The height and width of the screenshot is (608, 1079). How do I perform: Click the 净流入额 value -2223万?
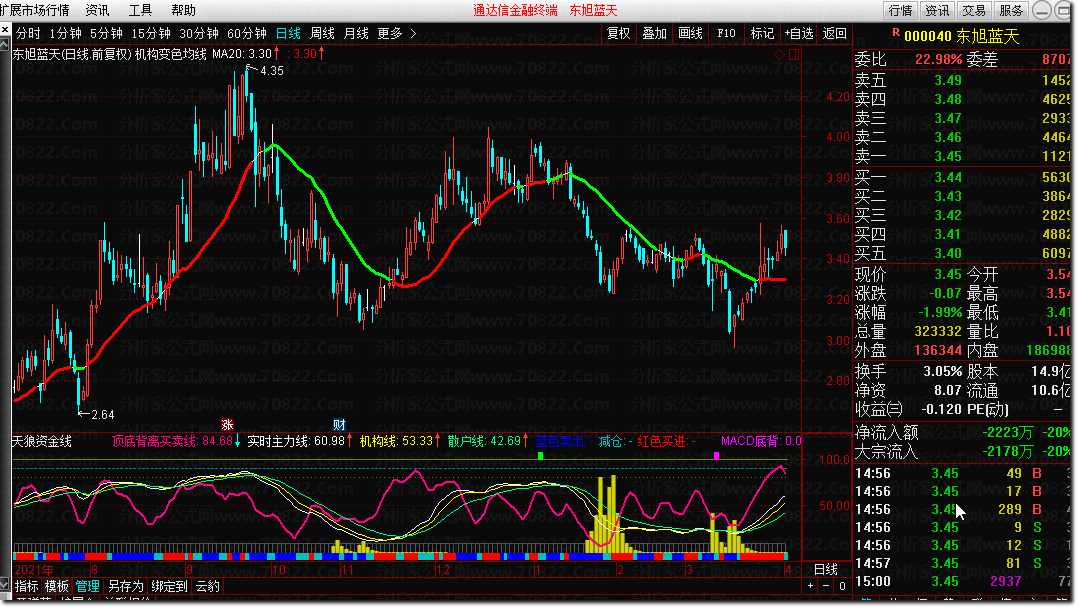(1008, 432)
